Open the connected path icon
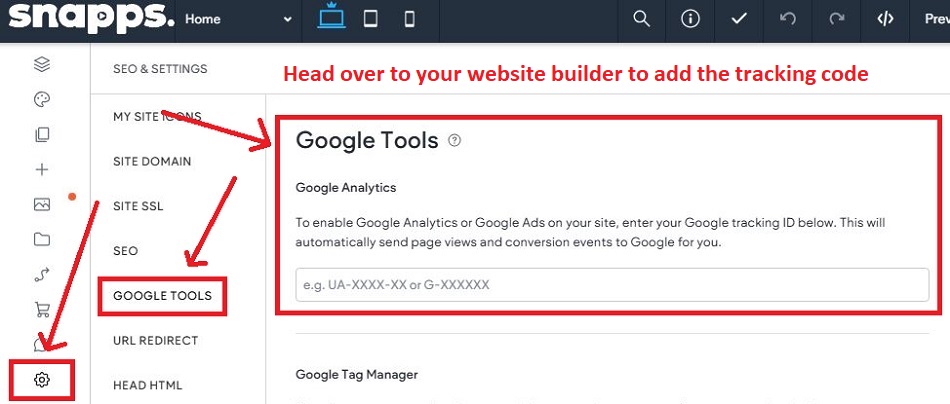This screenshot has height=404, width=950. pos(42,275)
